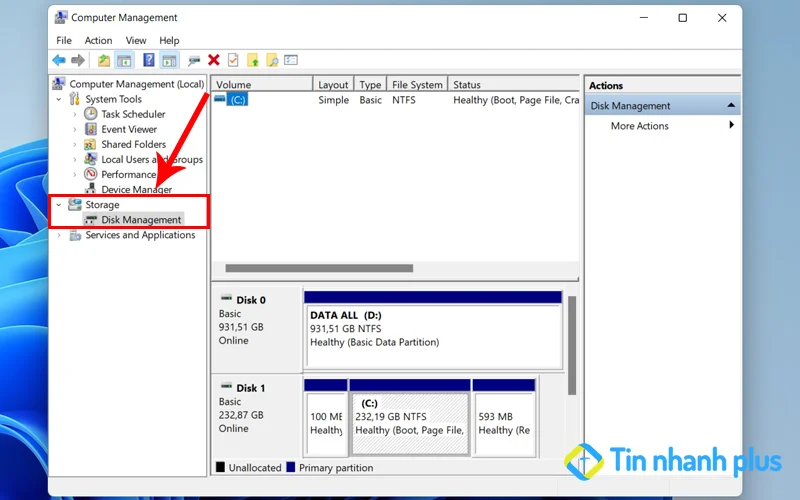Open the View menu
The width and height of the screenshot is (800, 500).
click(x=136, y=40)
